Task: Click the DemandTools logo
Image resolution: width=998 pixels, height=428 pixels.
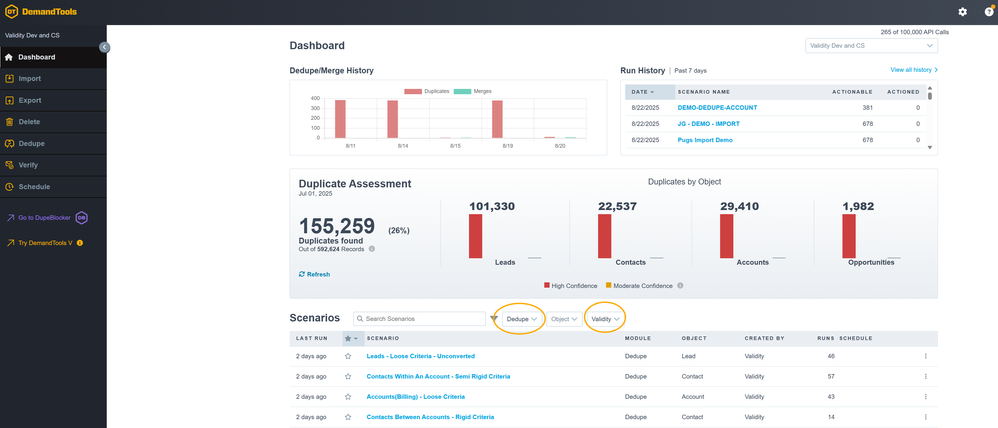Action: (x=41, y=11)
